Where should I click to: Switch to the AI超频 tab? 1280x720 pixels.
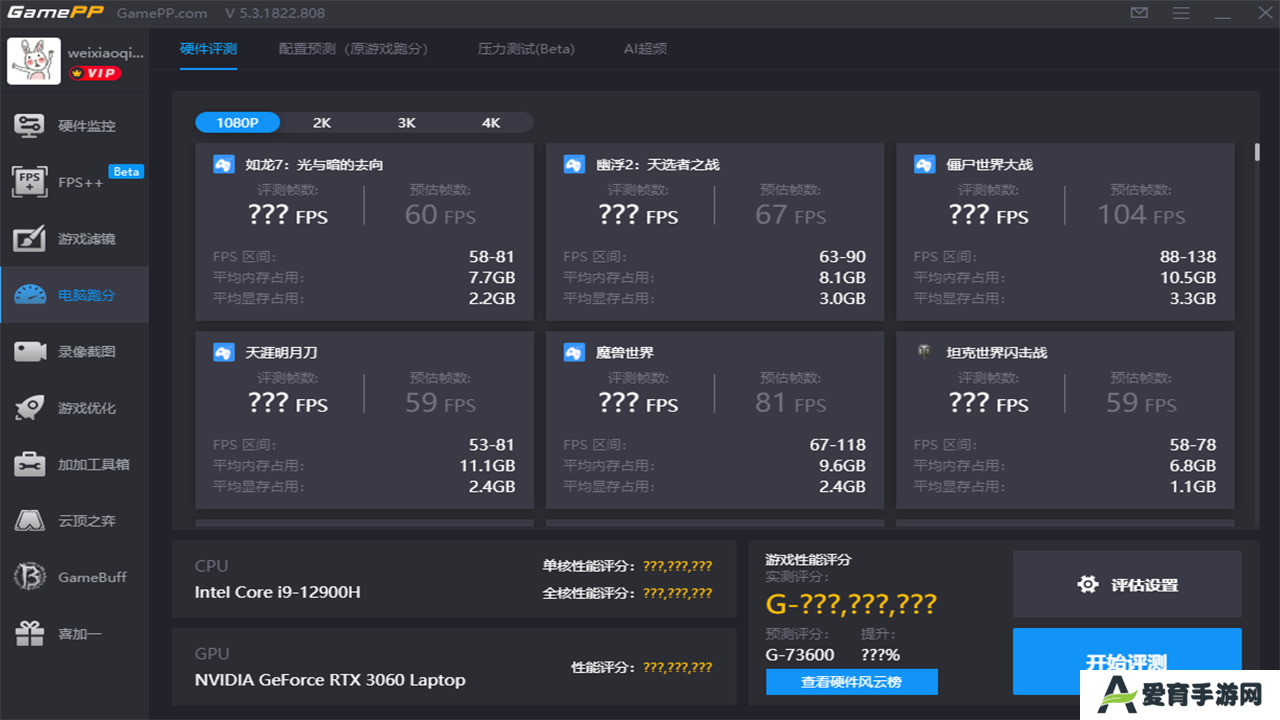point(645,48)
